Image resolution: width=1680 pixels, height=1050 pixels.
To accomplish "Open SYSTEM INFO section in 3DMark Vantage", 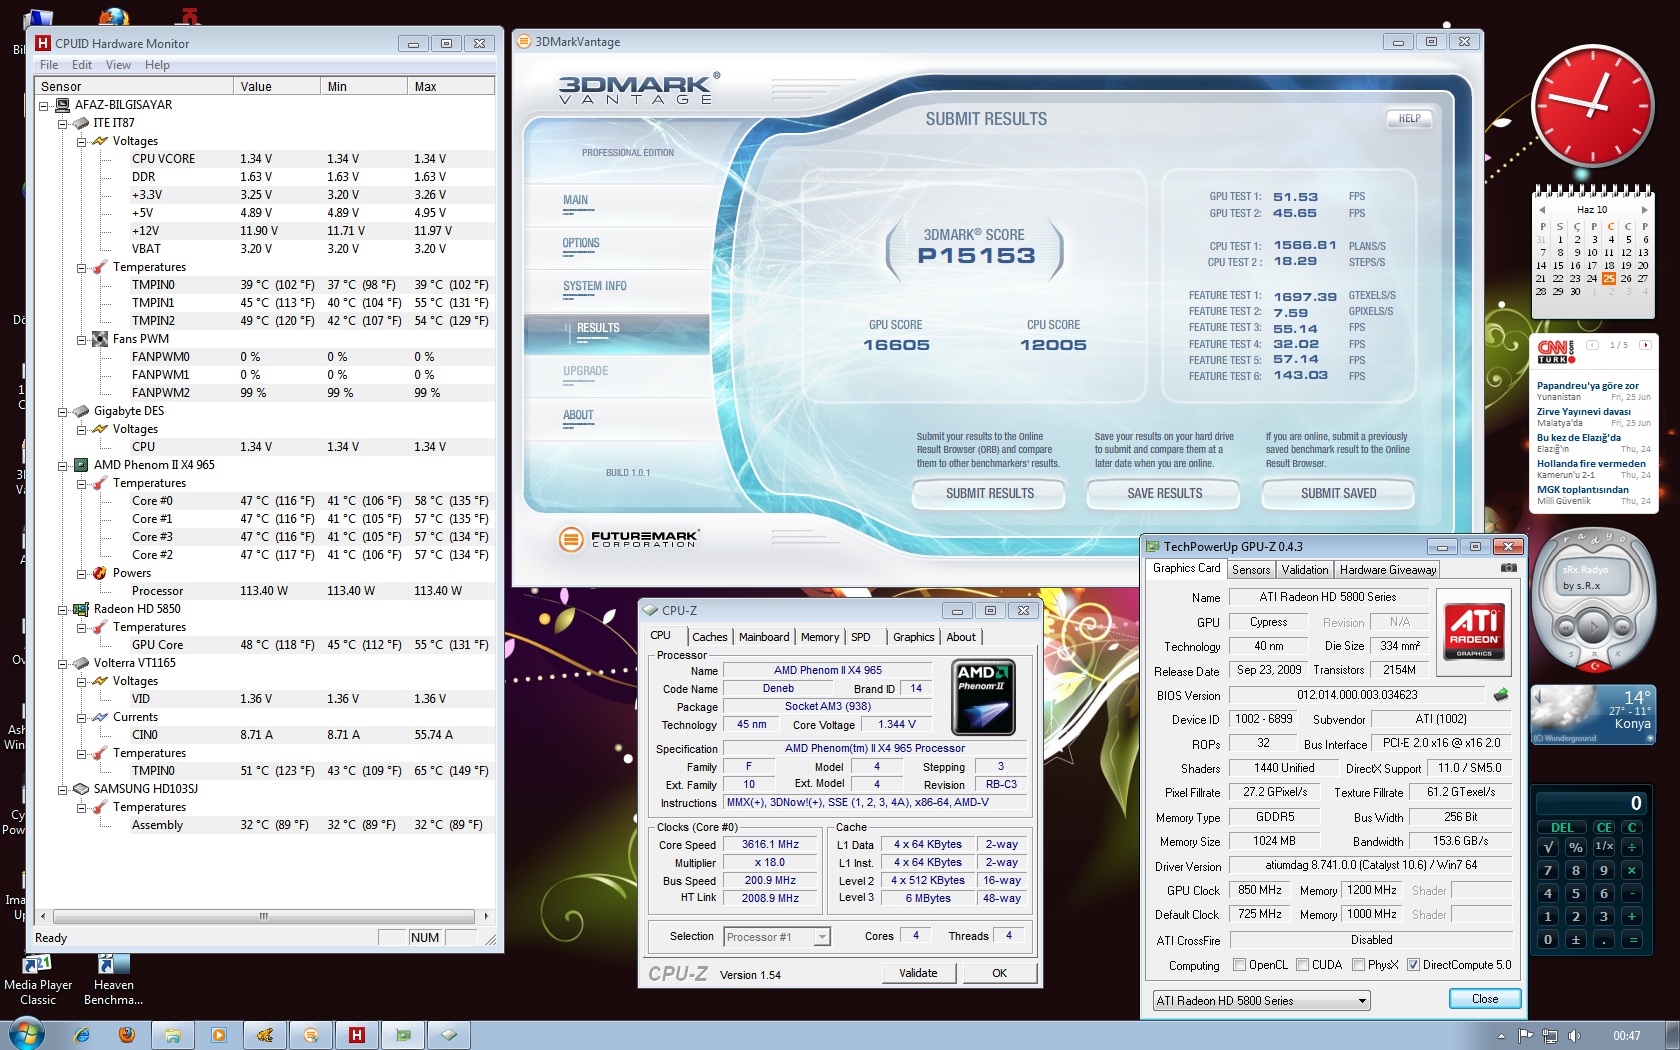I will (x=595, y=286).
